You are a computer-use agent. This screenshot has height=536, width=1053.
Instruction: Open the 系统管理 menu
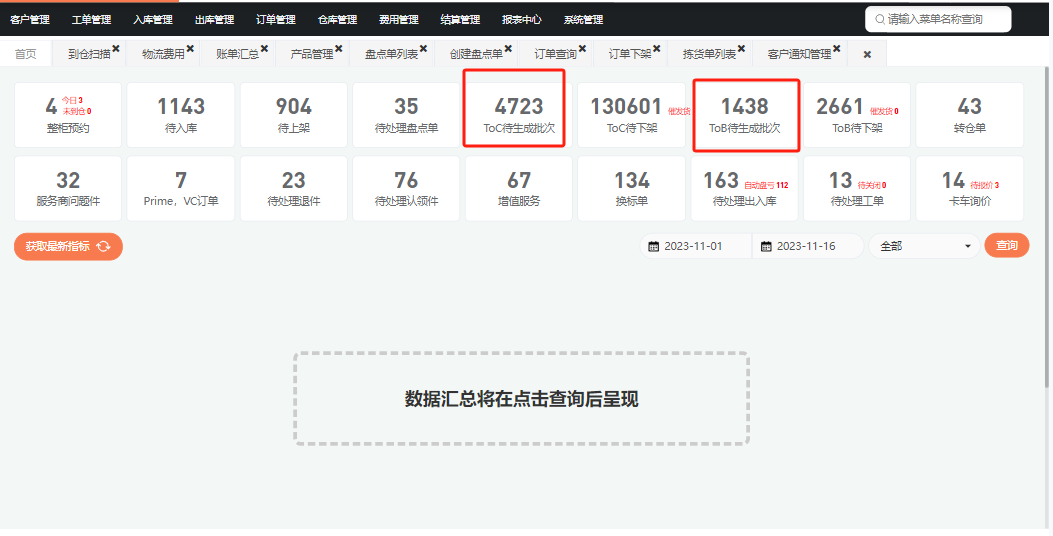pyautogui.click(x=583, y=19)
